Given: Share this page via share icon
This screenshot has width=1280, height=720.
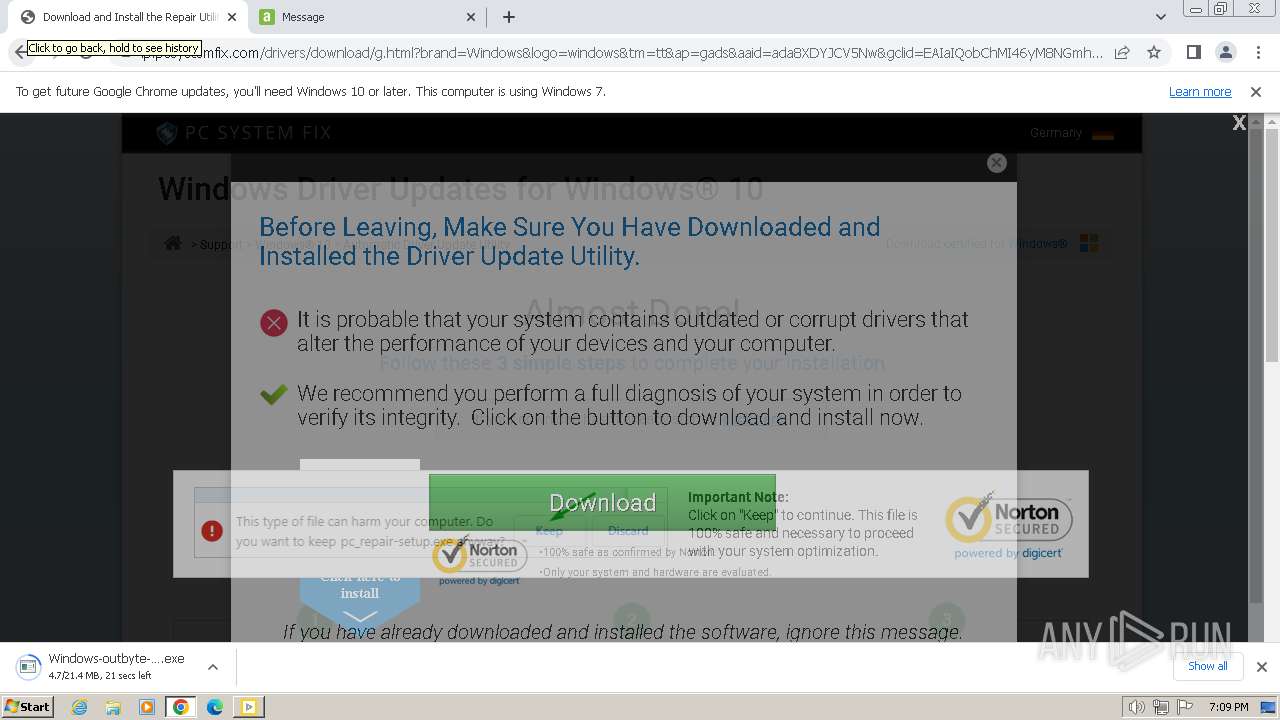Looking at the screenshot, I should 1122,53.
